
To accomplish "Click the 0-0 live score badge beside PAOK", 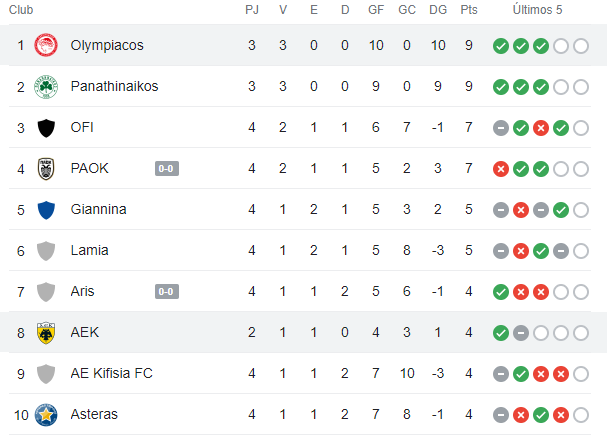I will [167, 169].
